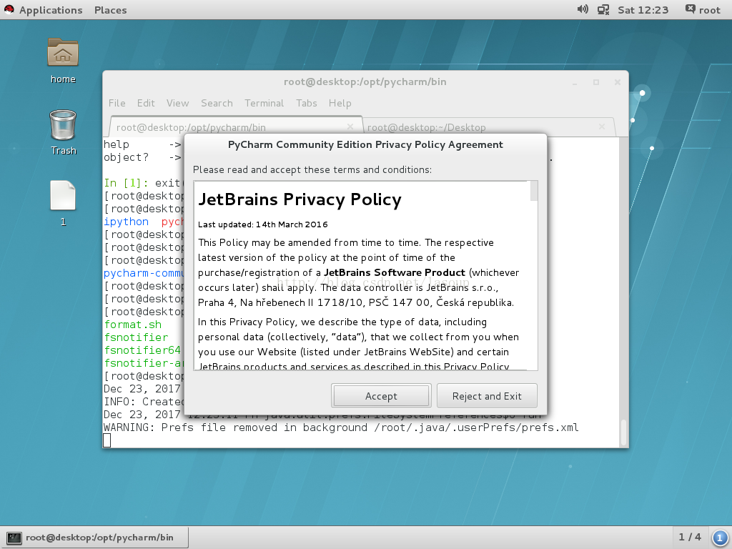Screen dimensions: 732x549
Task: Open the network connection icon in top panel
Action: pos(603,9)
